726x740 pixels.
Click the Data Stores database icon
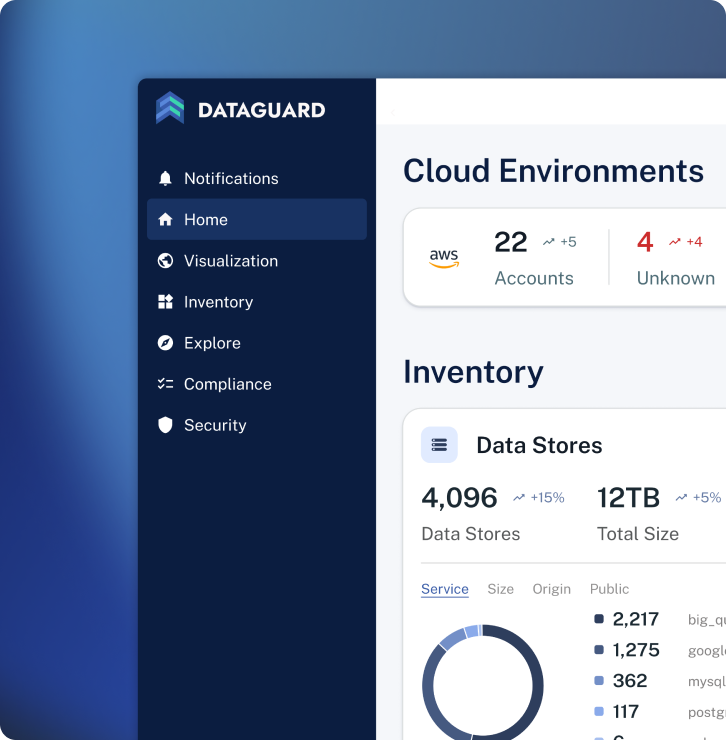pos(439,445)
